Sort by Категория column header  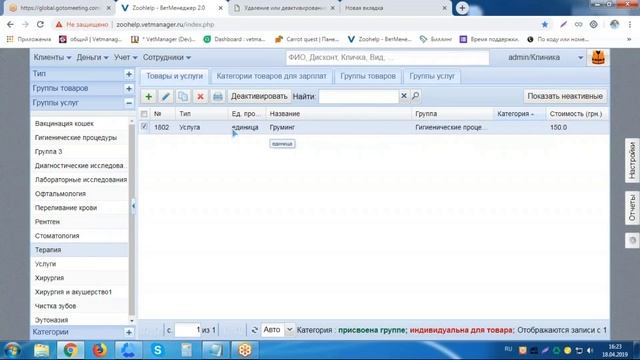(519, 114)
